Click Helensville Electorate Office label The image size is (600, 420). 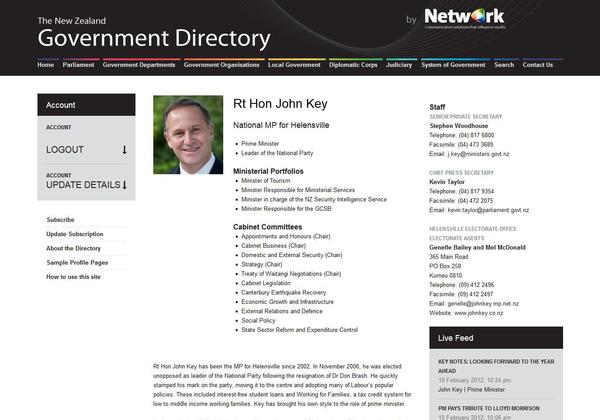tap(473, 229)
